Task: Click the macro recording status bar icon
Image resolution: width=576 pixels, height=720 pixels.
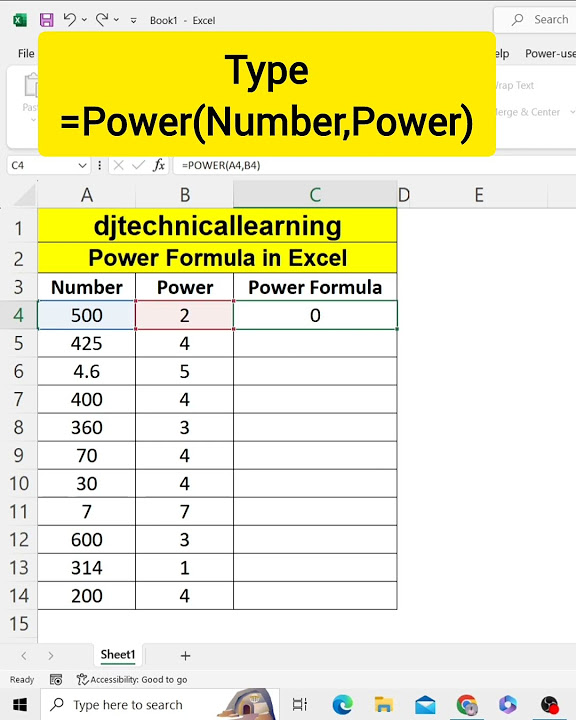Action: pyautogui.click(x=56, y=680)
